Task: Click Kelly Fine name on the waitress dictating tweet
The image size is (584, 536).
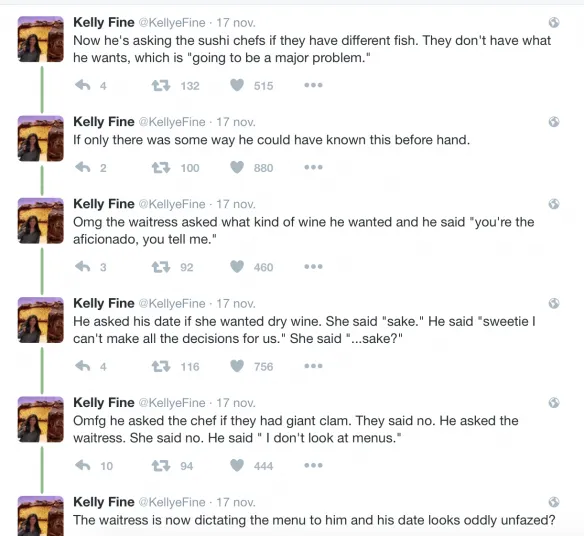Action: [104, 502]
